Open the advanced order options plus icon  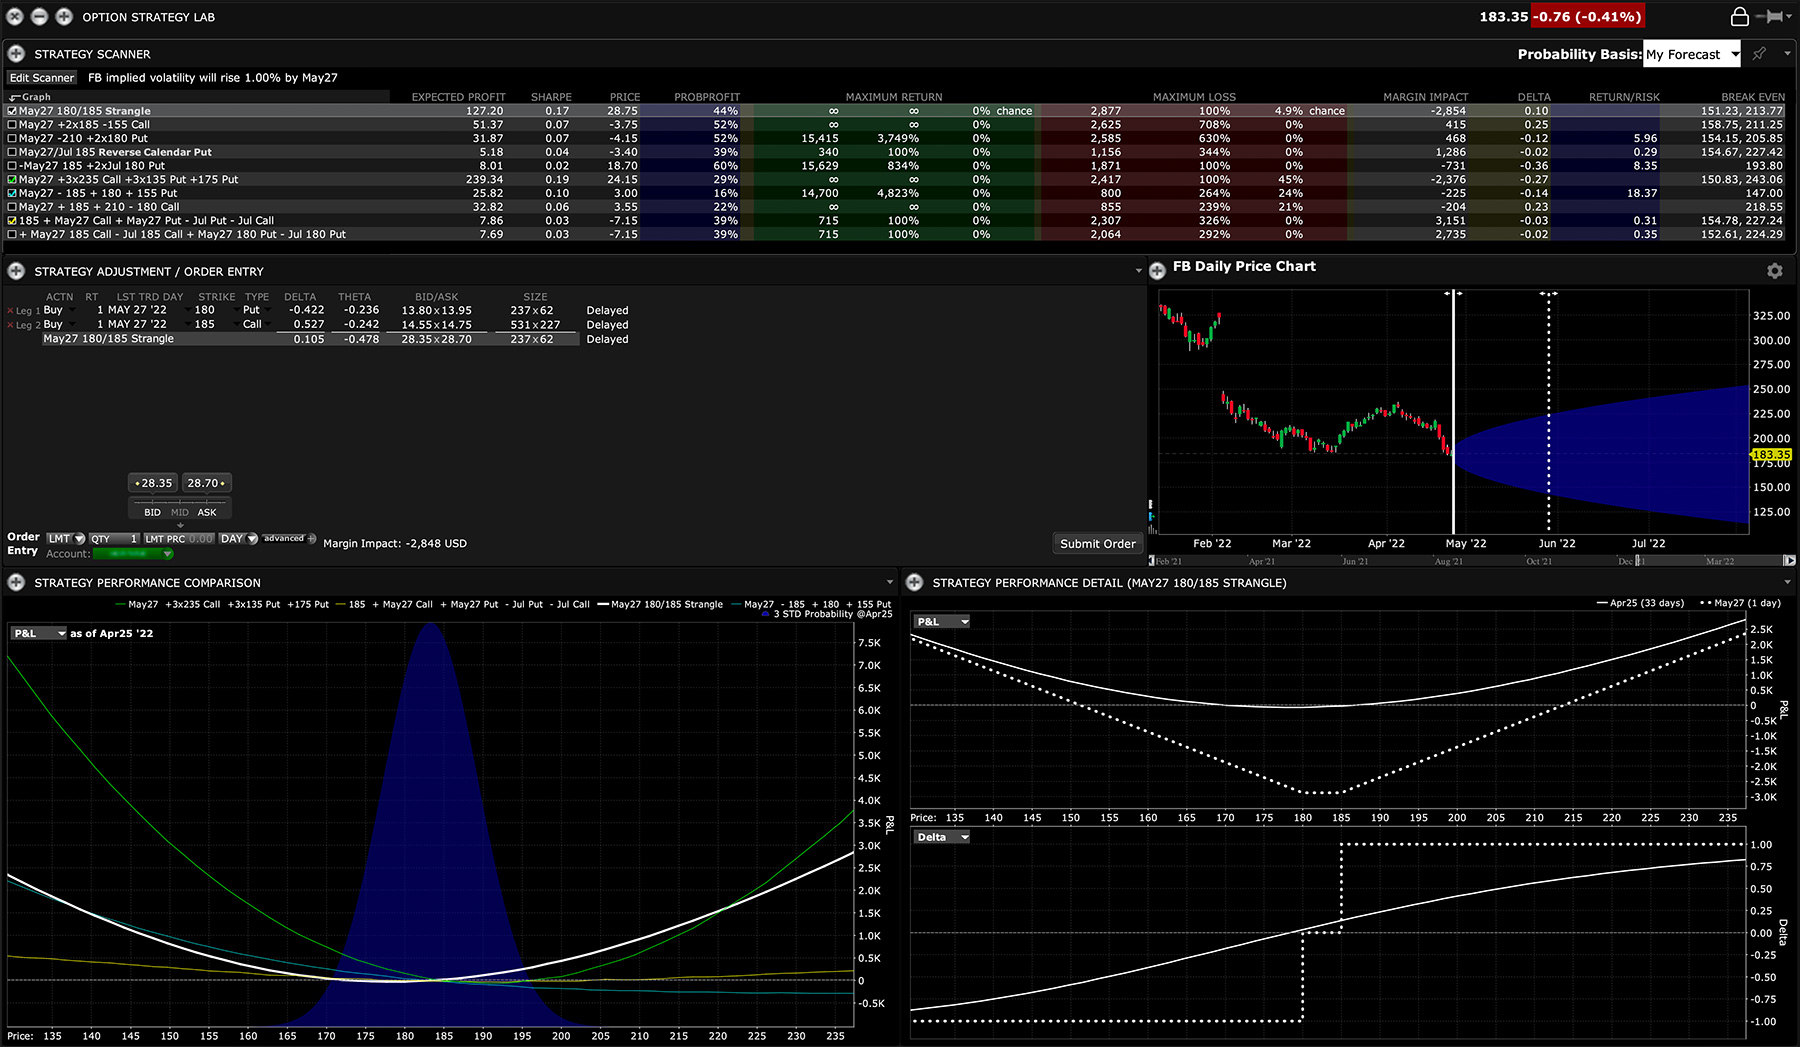310,539
